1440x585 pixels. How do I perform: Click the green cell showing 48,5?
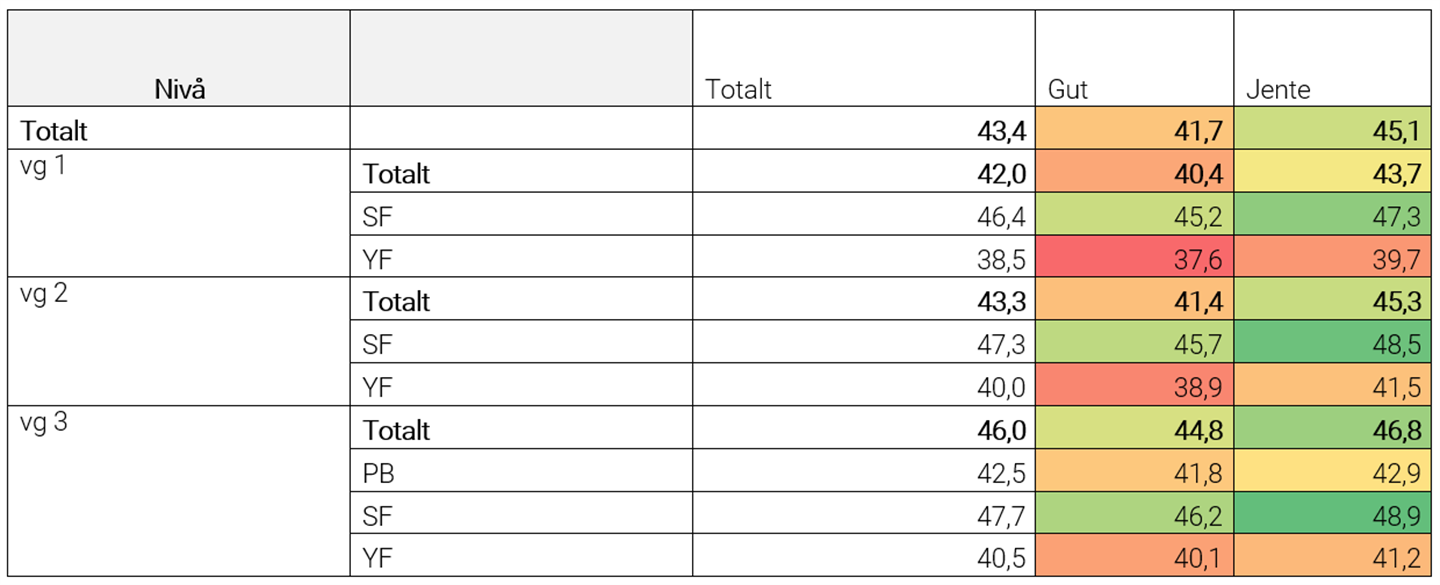[1333, 342]
